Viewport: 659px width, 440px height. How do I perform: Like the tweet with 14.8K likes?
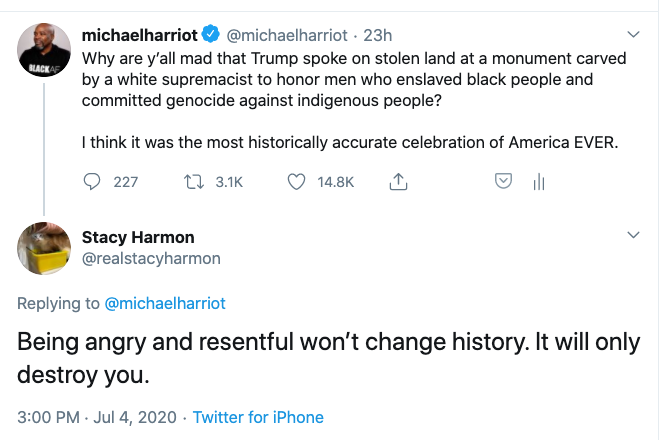[x=296, y=182]
